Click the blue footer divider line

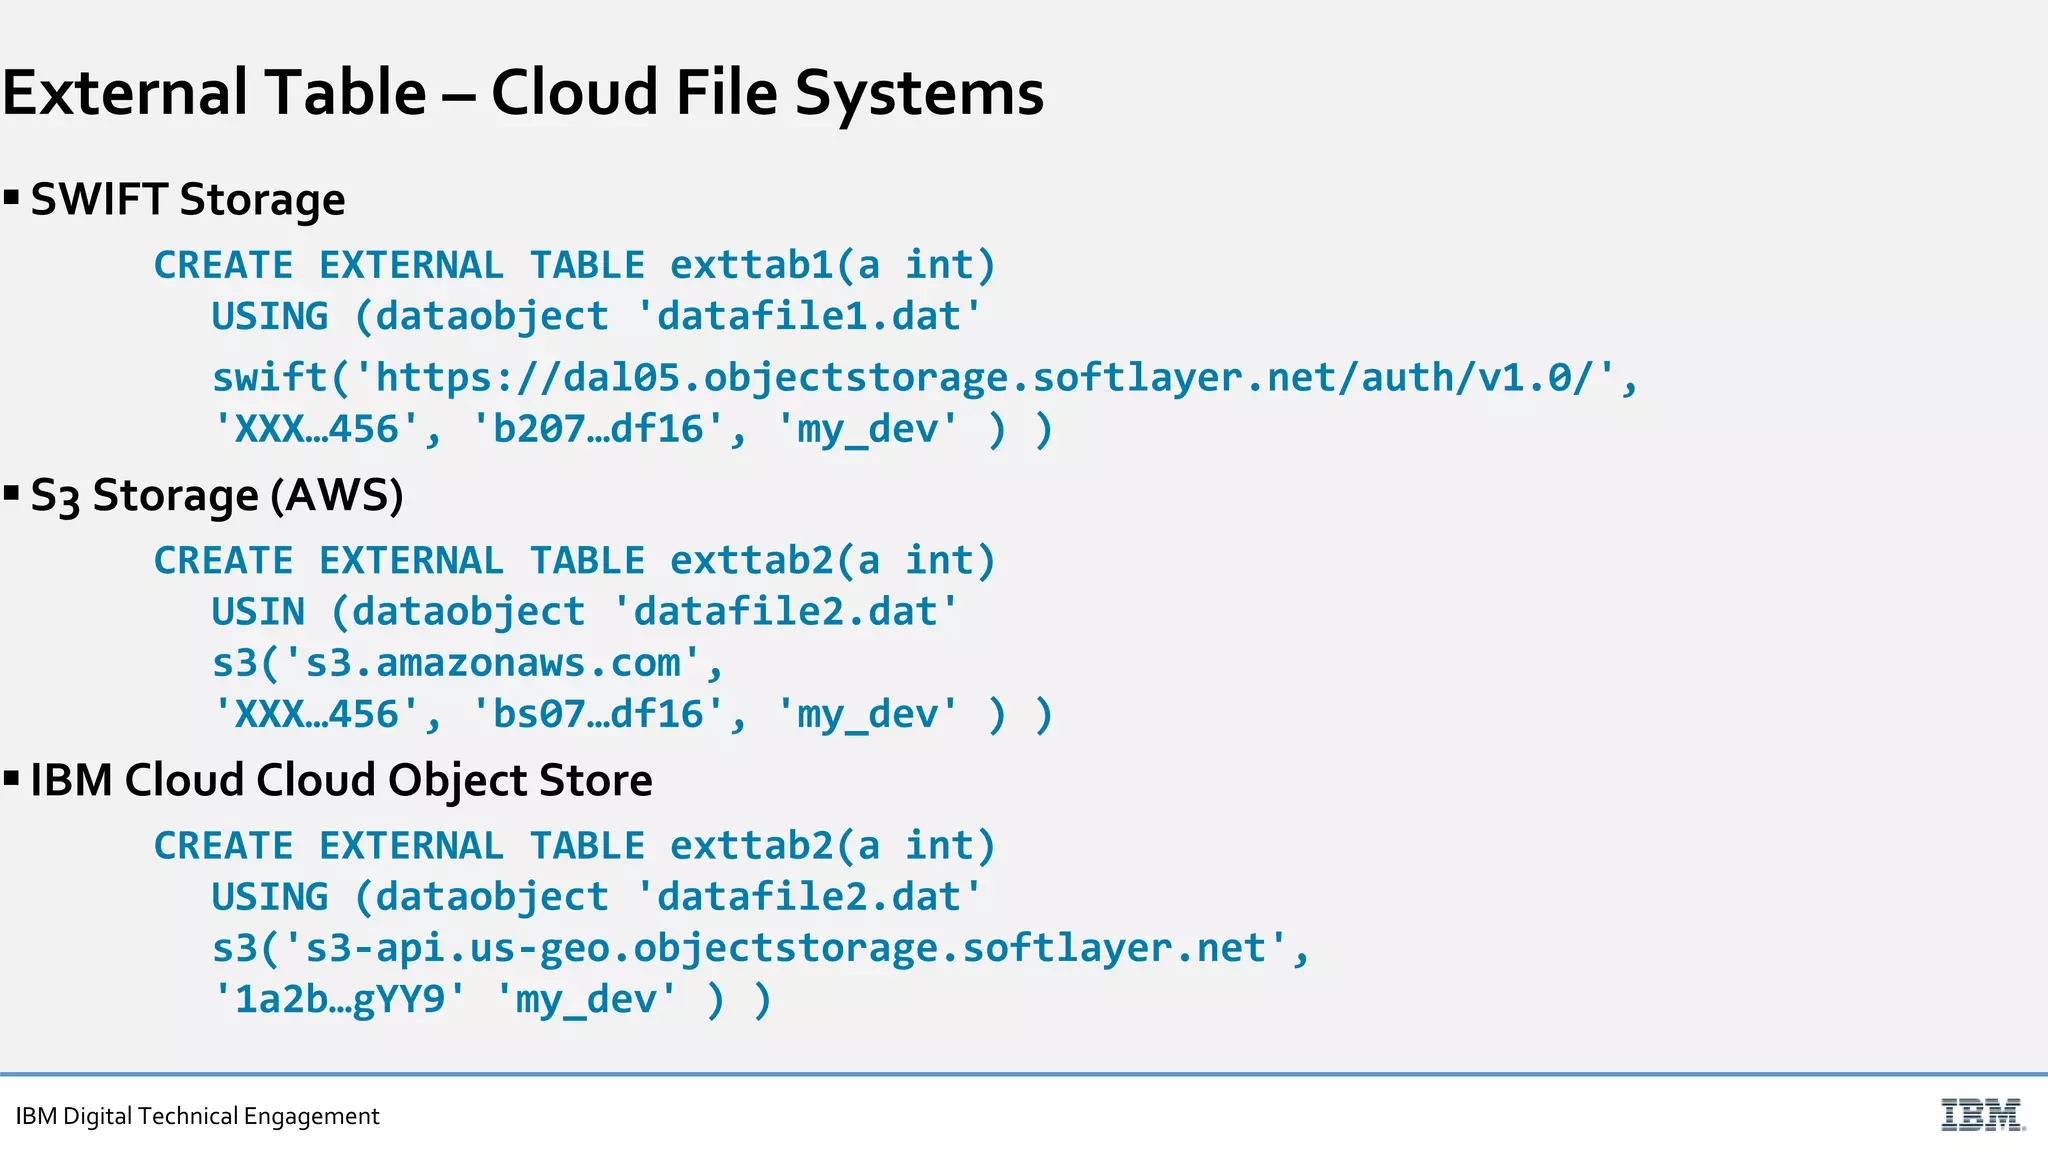click(1024, 1074)
